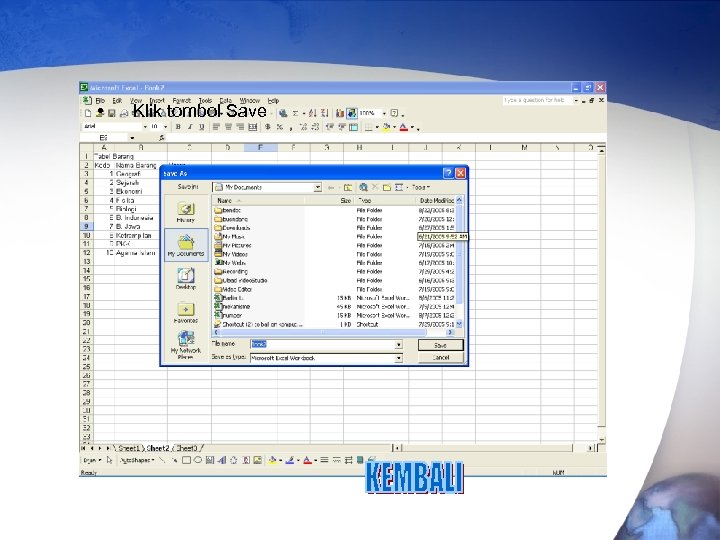Click the File name input field

pyautogui.click(x=323, y=344)
